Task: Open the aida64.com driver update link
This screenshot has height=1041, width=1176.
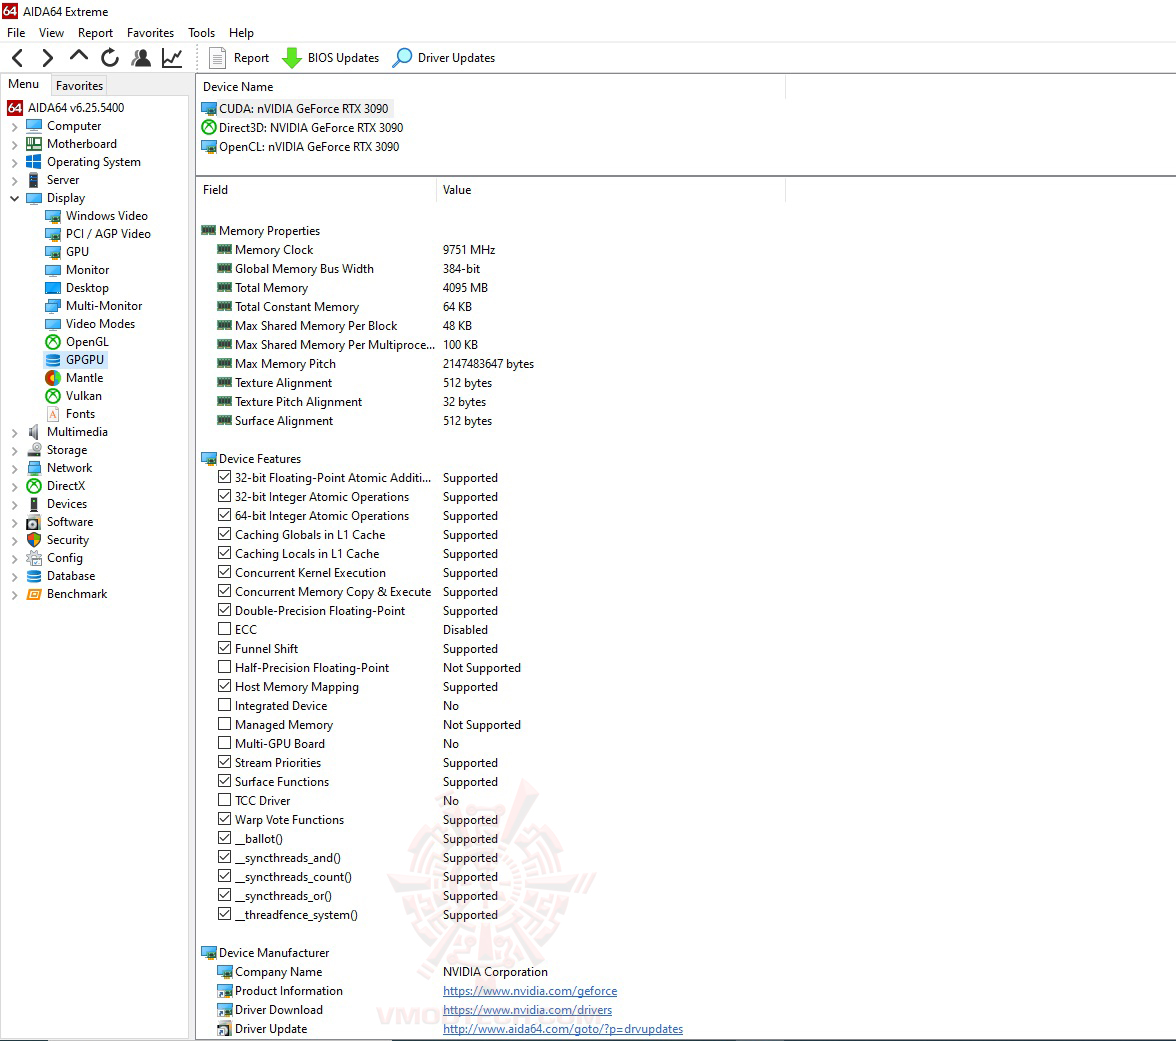Action: pyautogui.click(x=562, y=1029)
